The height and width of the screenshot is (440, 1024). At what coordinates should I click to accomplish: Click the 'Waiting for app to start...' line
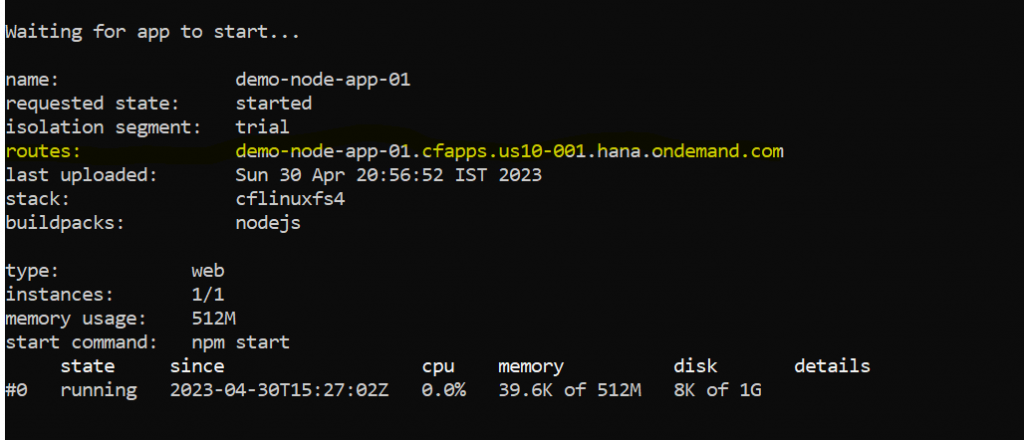click(152, 32)
